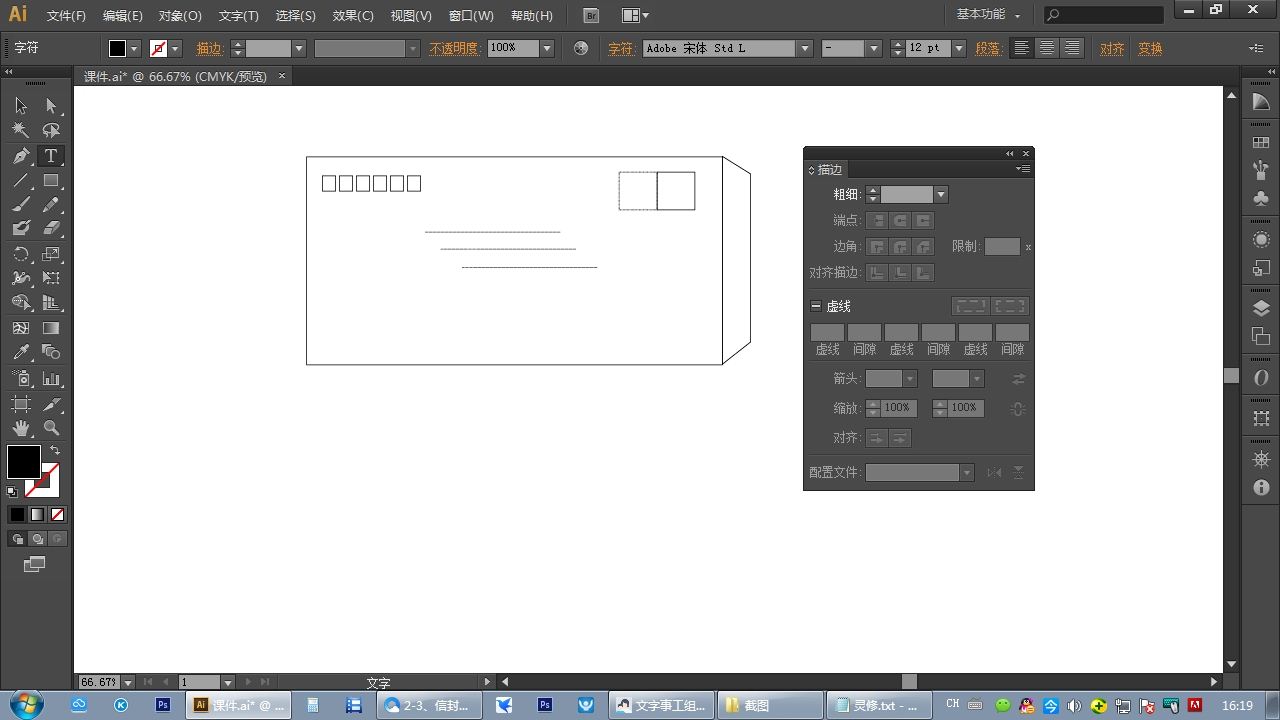This screenshot has height=720, width=1280.
Task: Pick the Paintbrush tool
Action: [21, 205]
